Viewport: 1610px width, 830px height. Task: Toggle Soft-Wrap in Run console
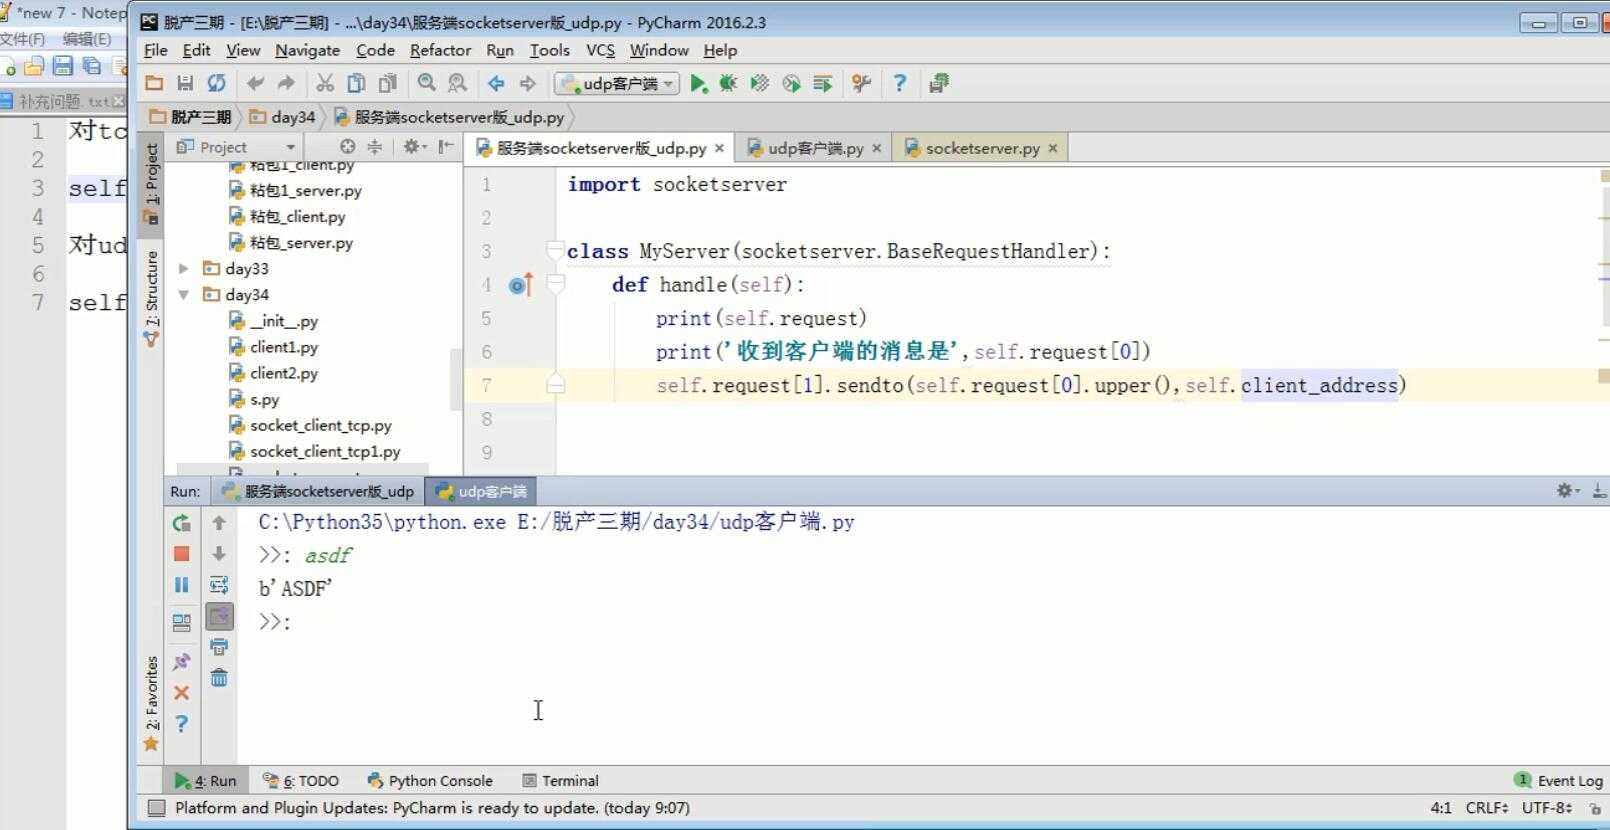pos(219,585)
